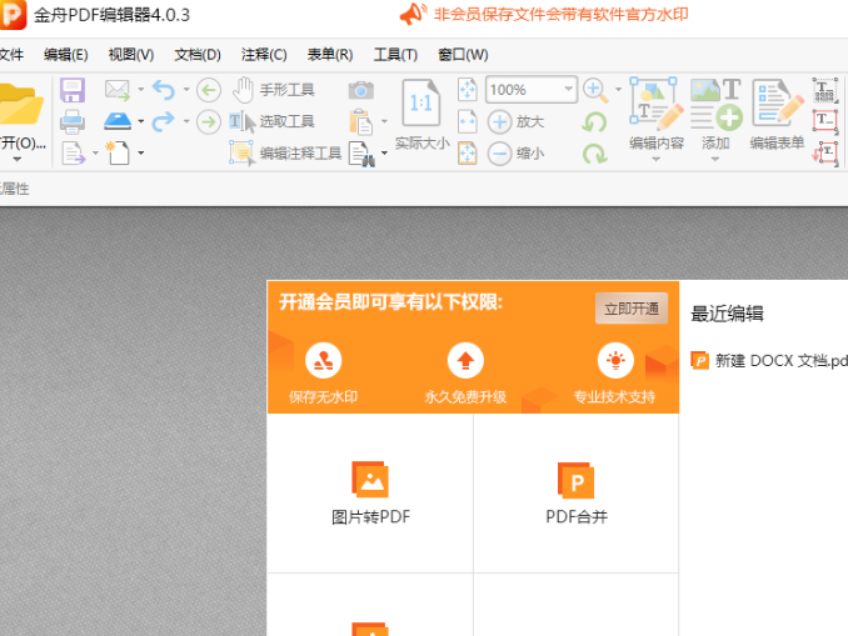
Task: Click the Paste clipboard icon
Action: coord(361,122)
